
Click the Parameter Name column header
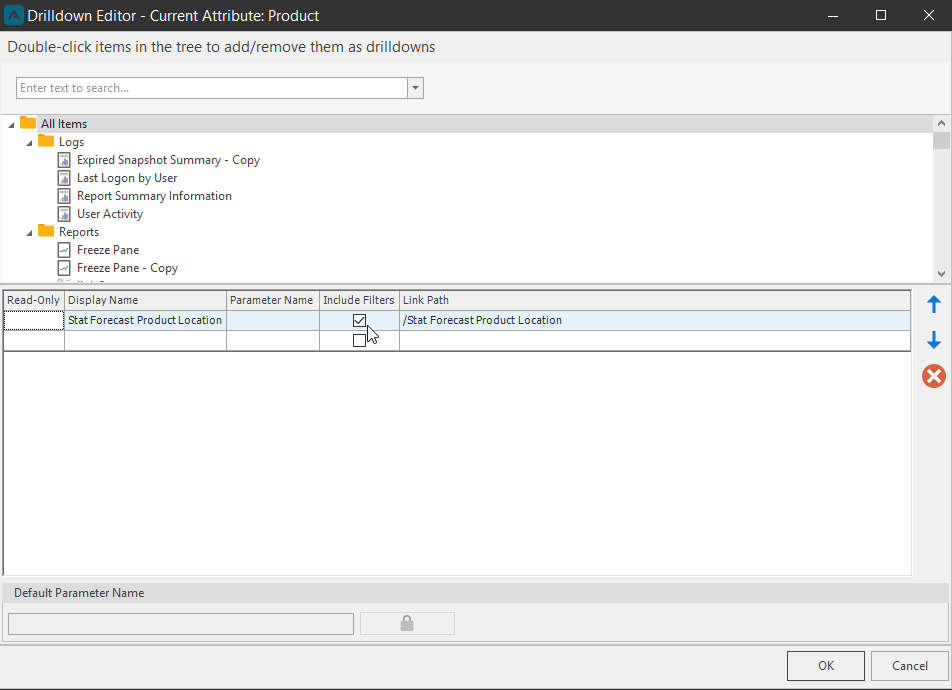click(x=273, y=300)
